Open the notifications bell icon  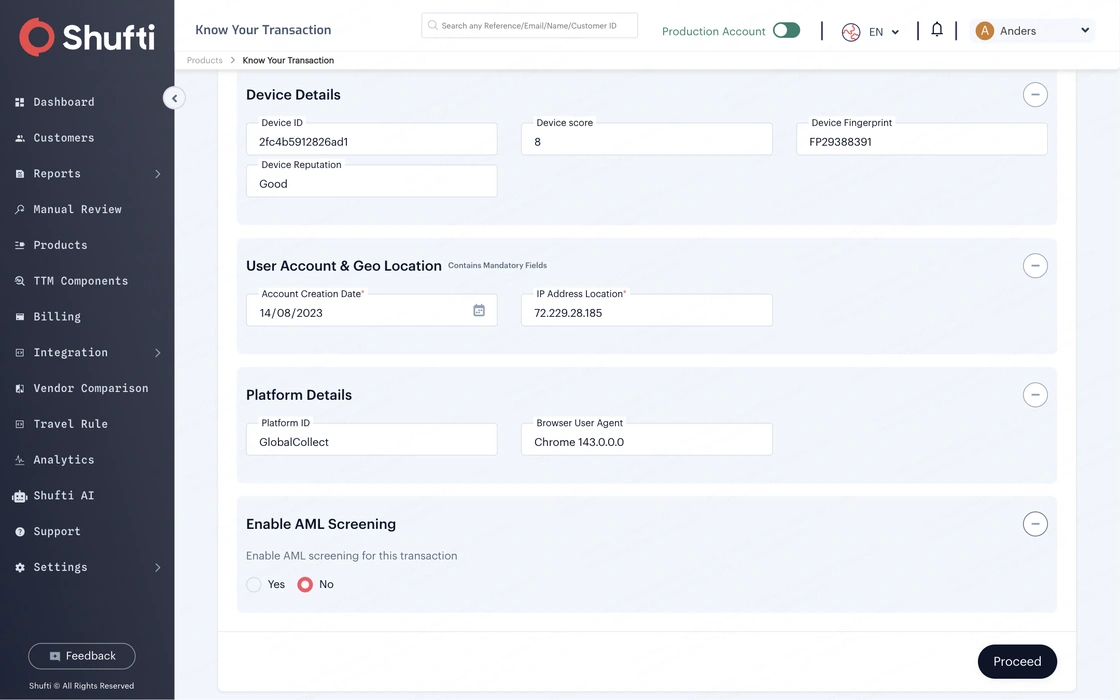tap(936, 30)
